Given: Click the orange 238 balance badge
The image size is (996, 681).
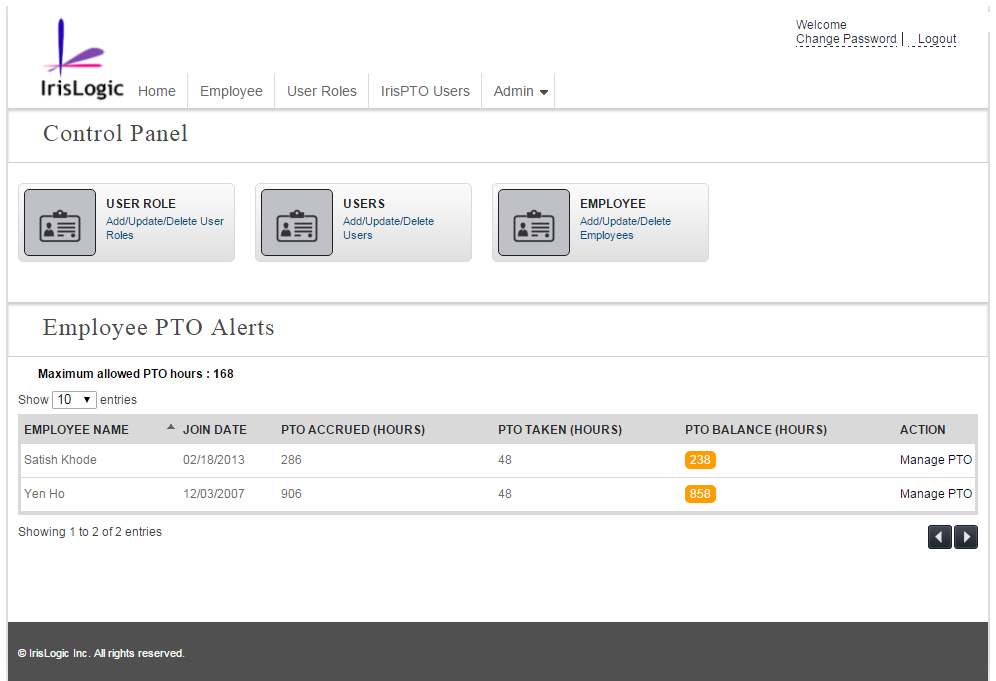Looking at the screenshot, I should pos(700,460).
